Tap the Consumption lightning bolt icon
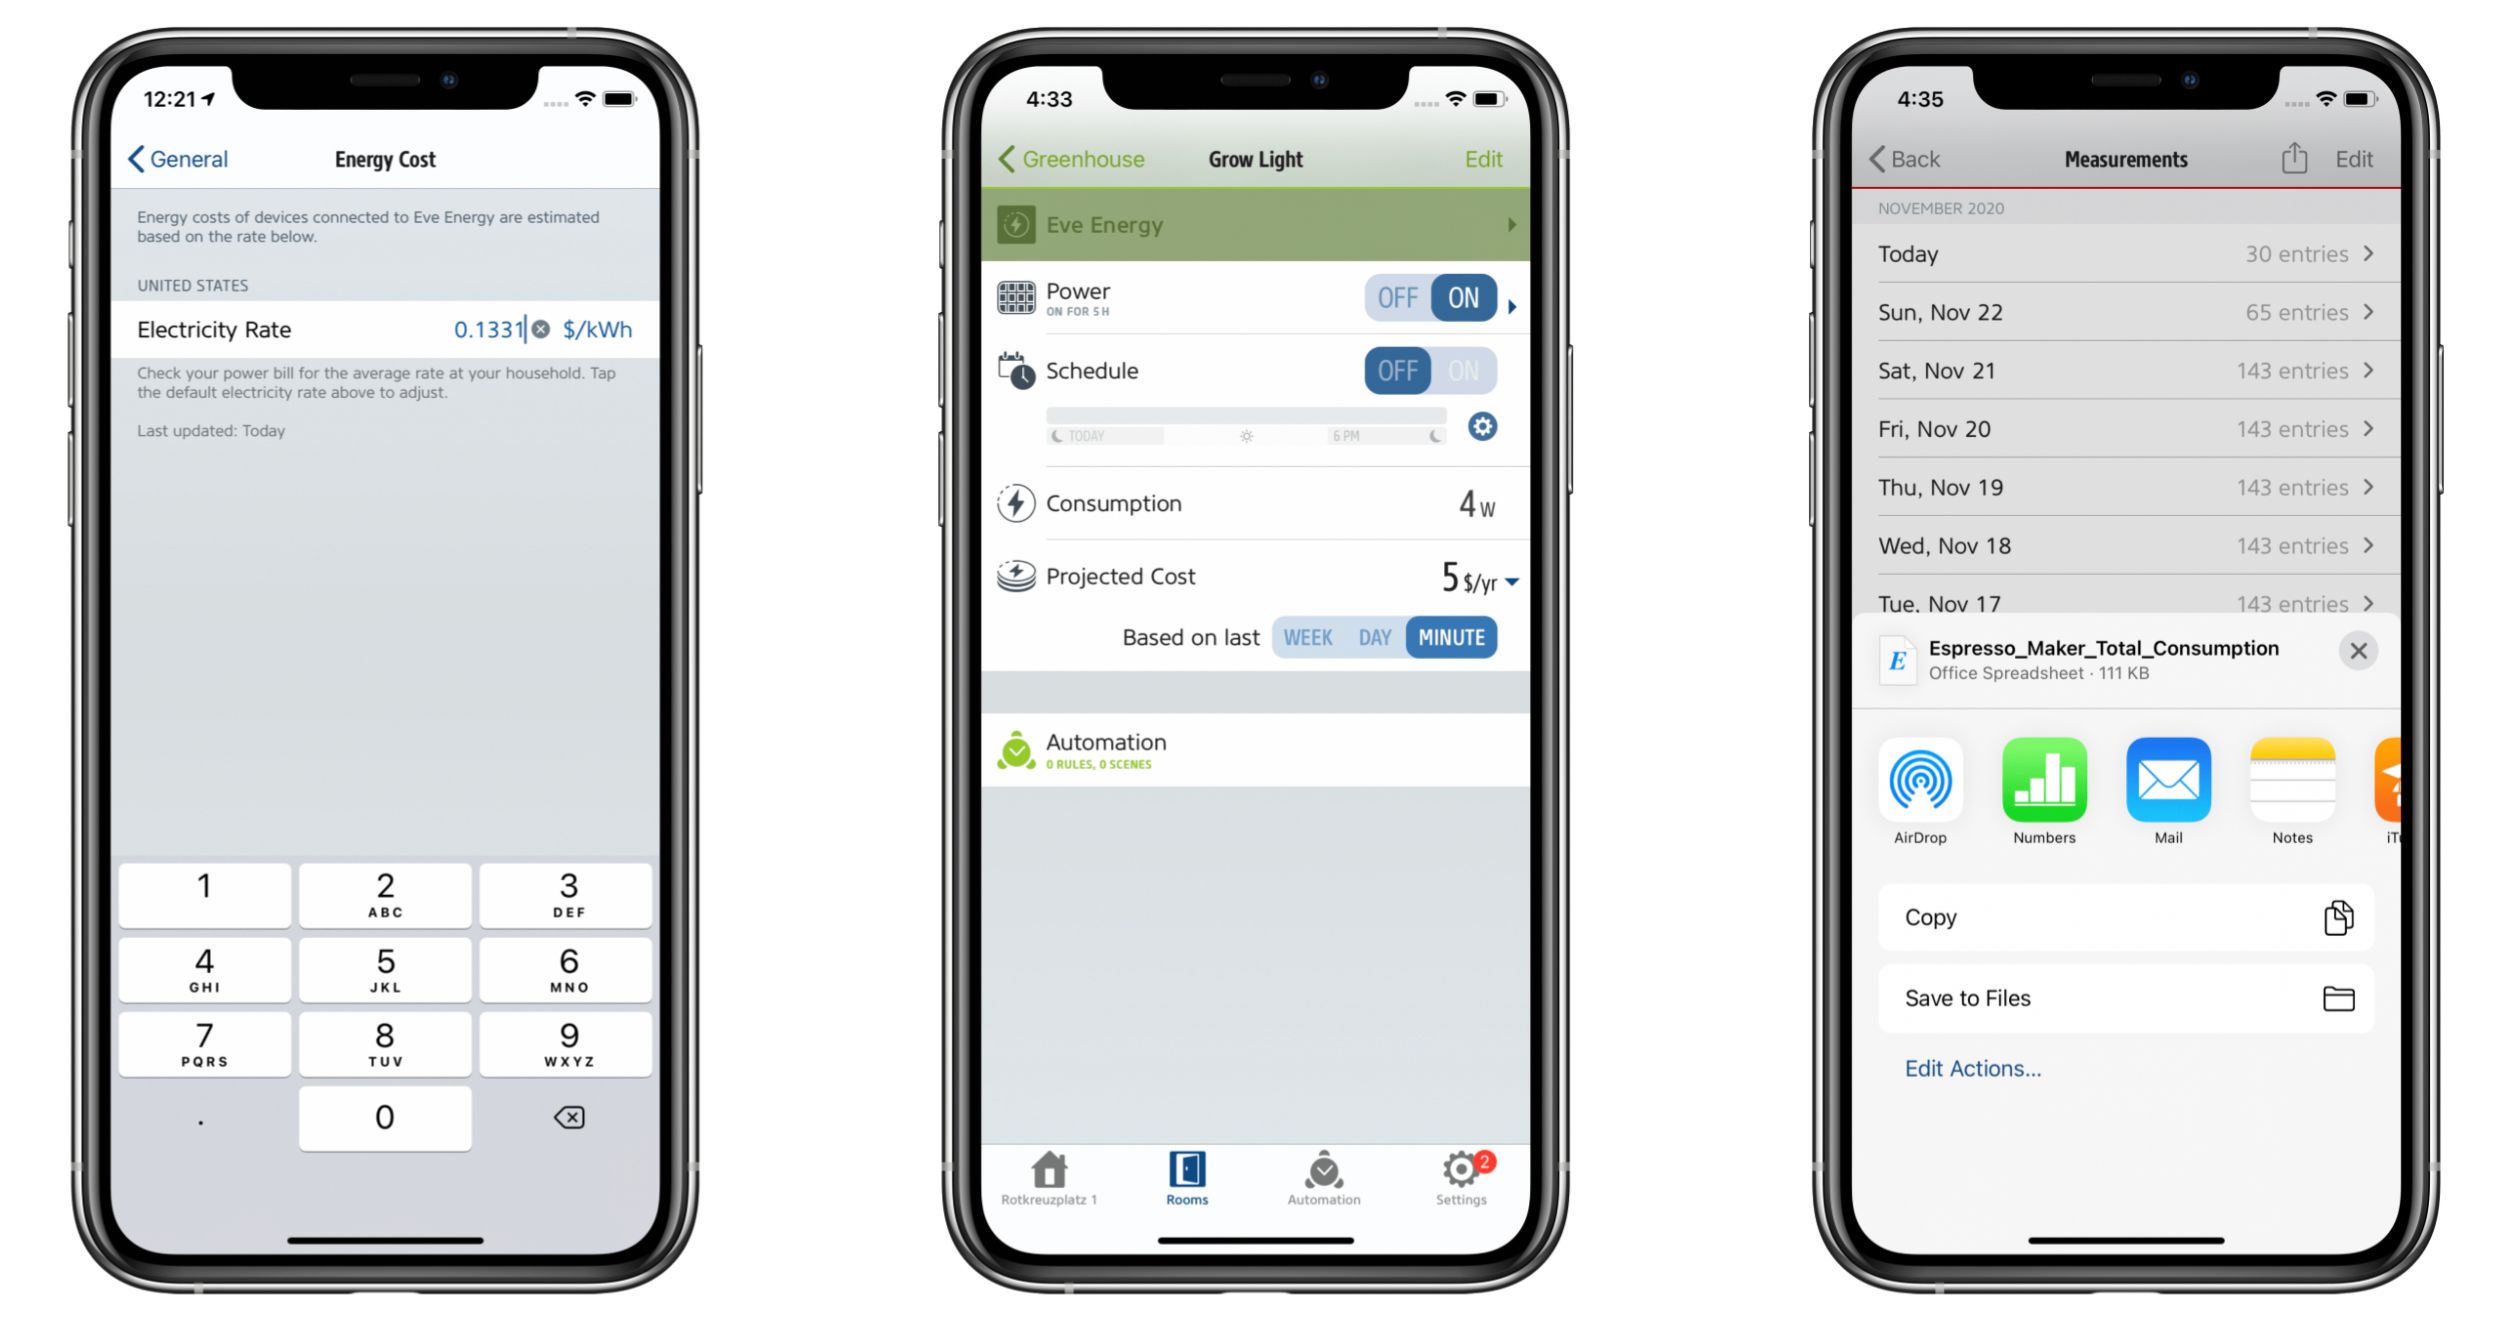This screenshot has width=2502, height=1334. click(1016, 501)
